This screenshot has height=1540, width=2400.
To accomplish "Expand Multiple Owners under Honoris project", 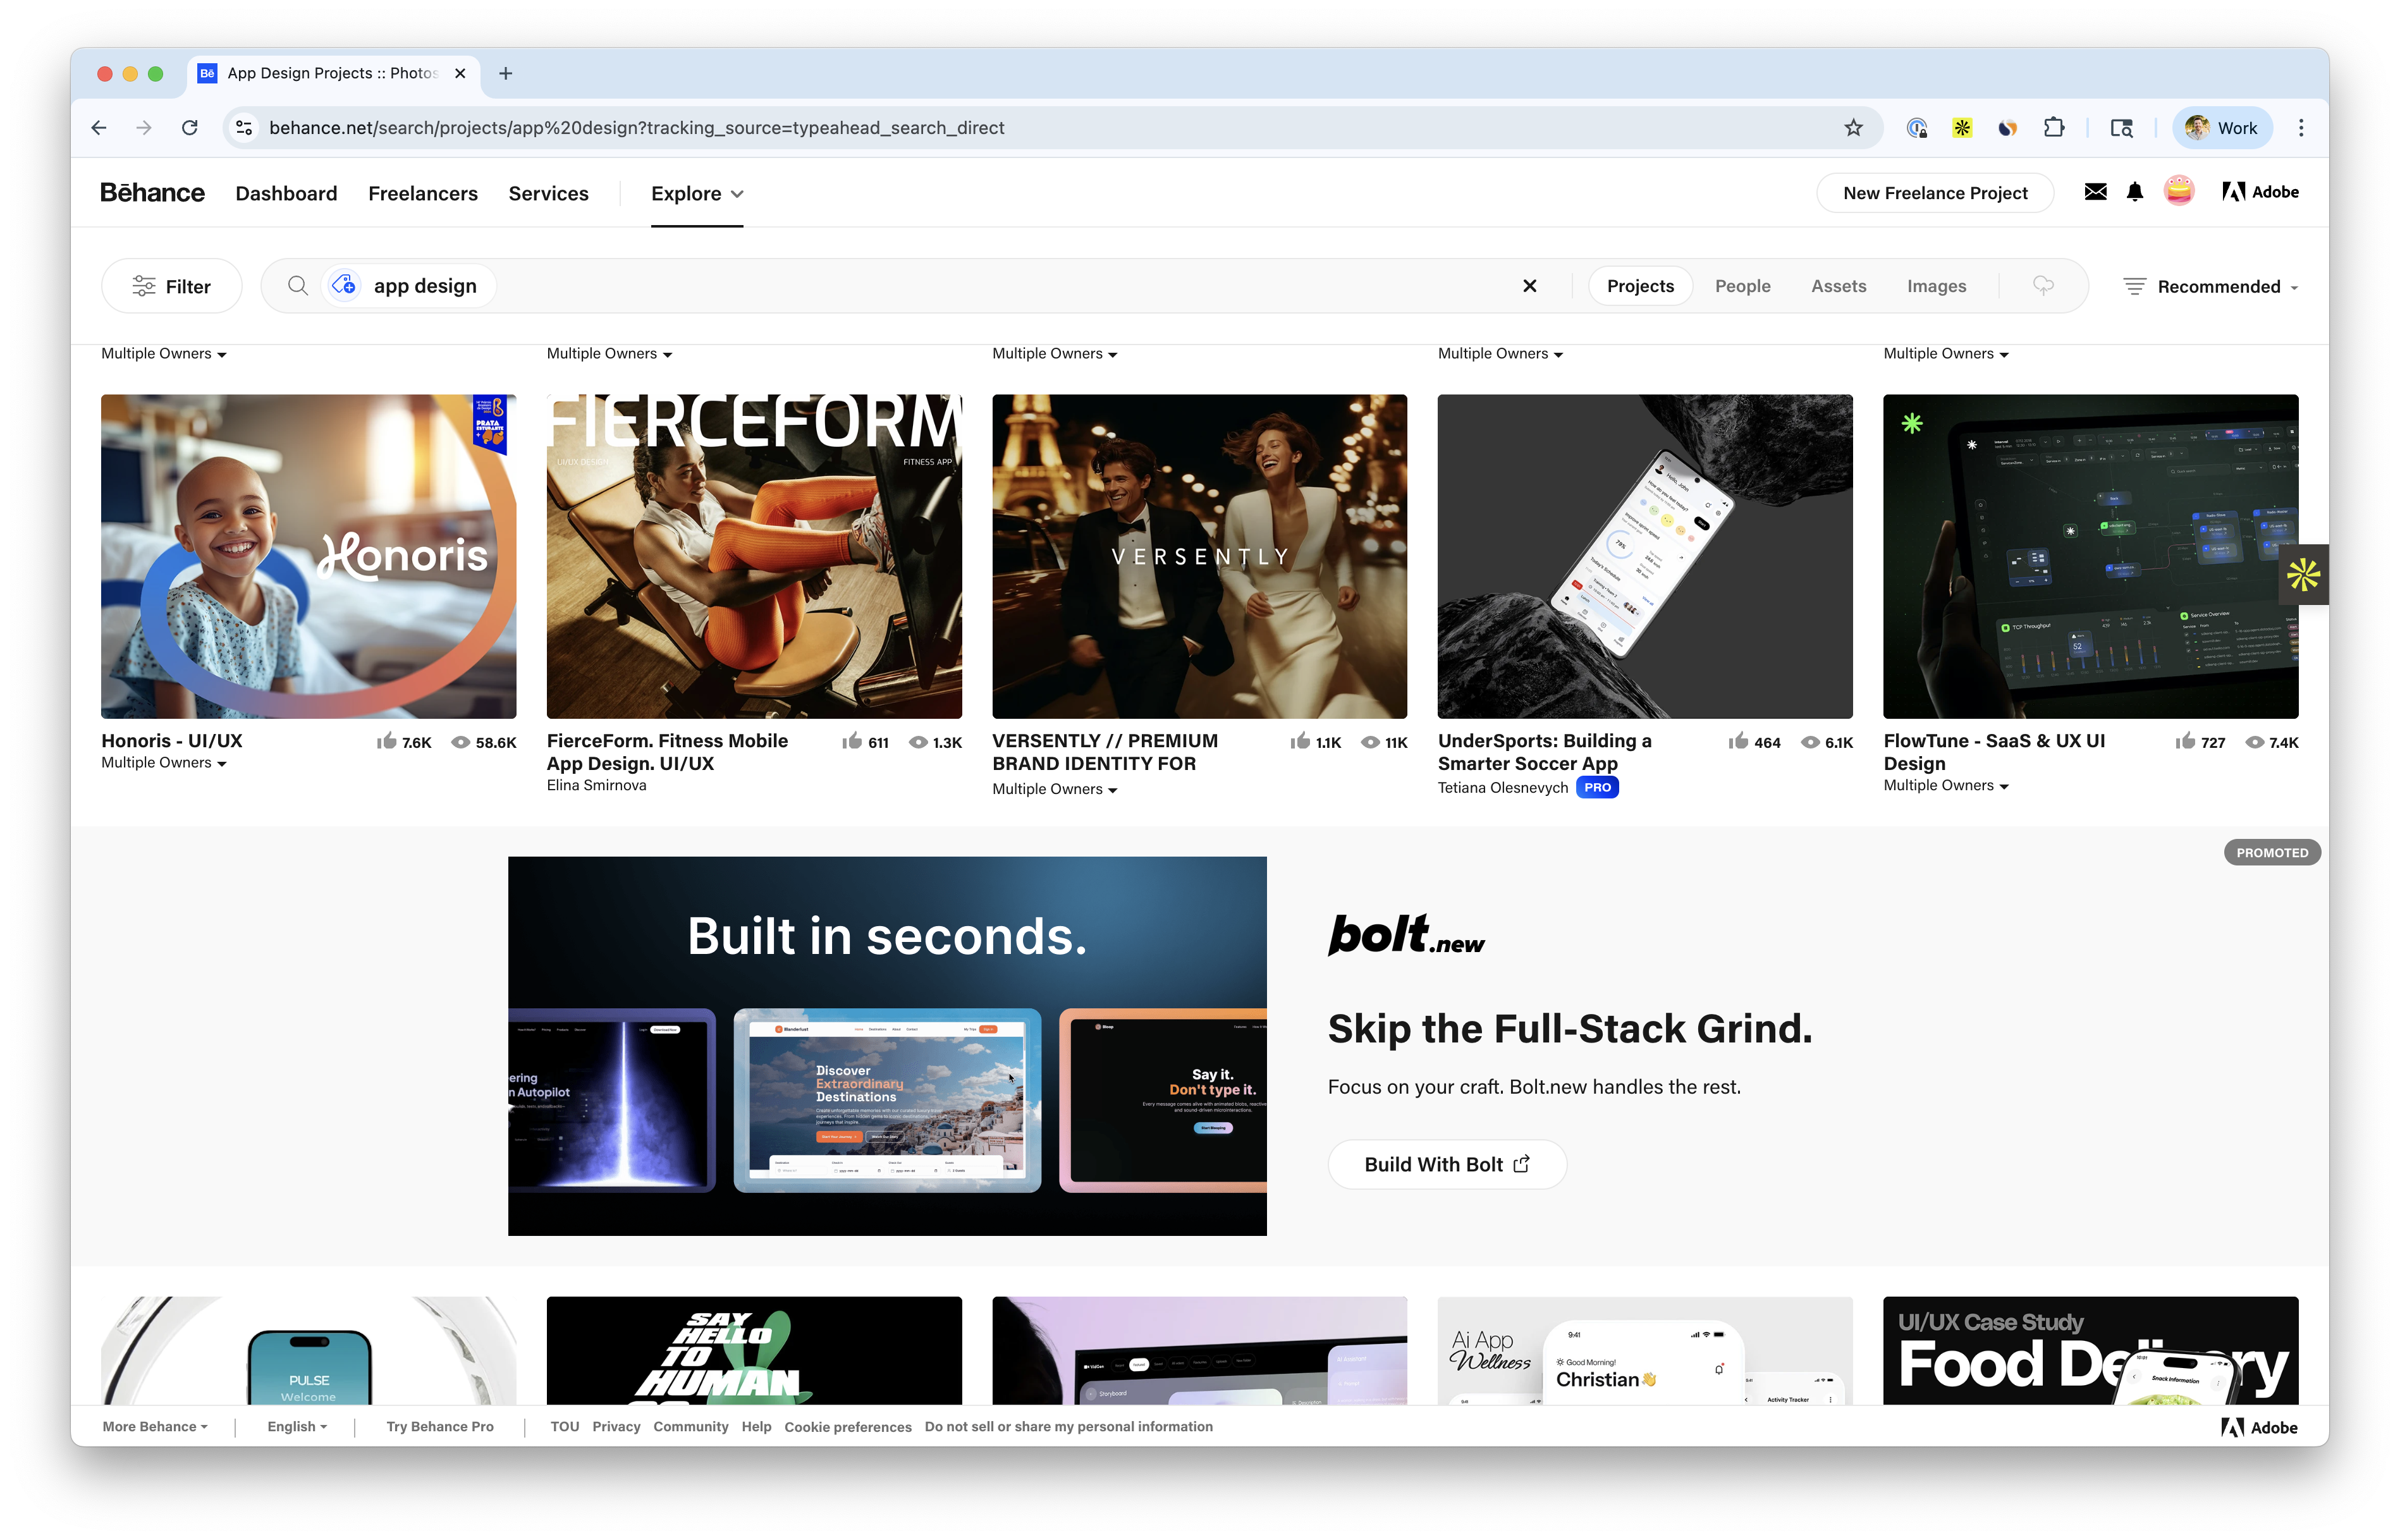I will pyautogui.click(x=164, y=763).
